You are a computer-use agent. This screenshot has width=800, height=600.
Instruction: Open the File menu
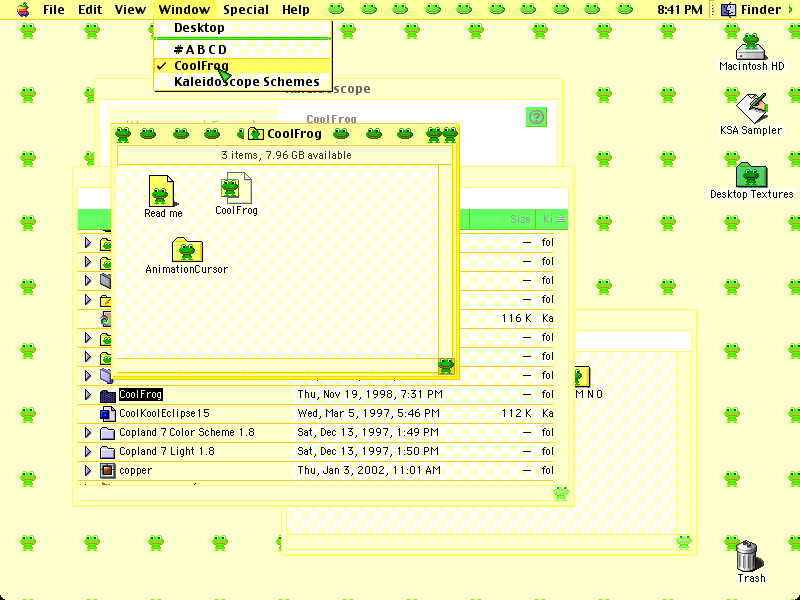click(x=54, y=10)
